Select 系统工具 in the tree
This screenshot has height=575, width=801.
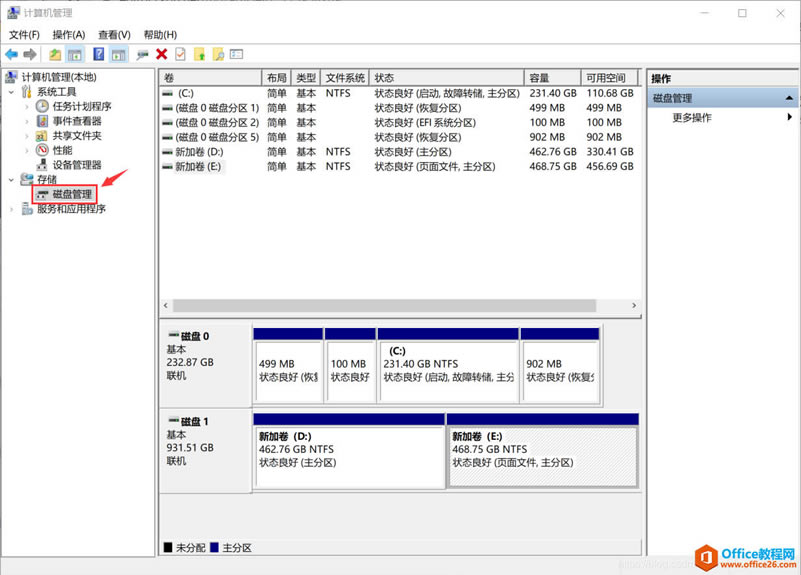pos(56,92)
